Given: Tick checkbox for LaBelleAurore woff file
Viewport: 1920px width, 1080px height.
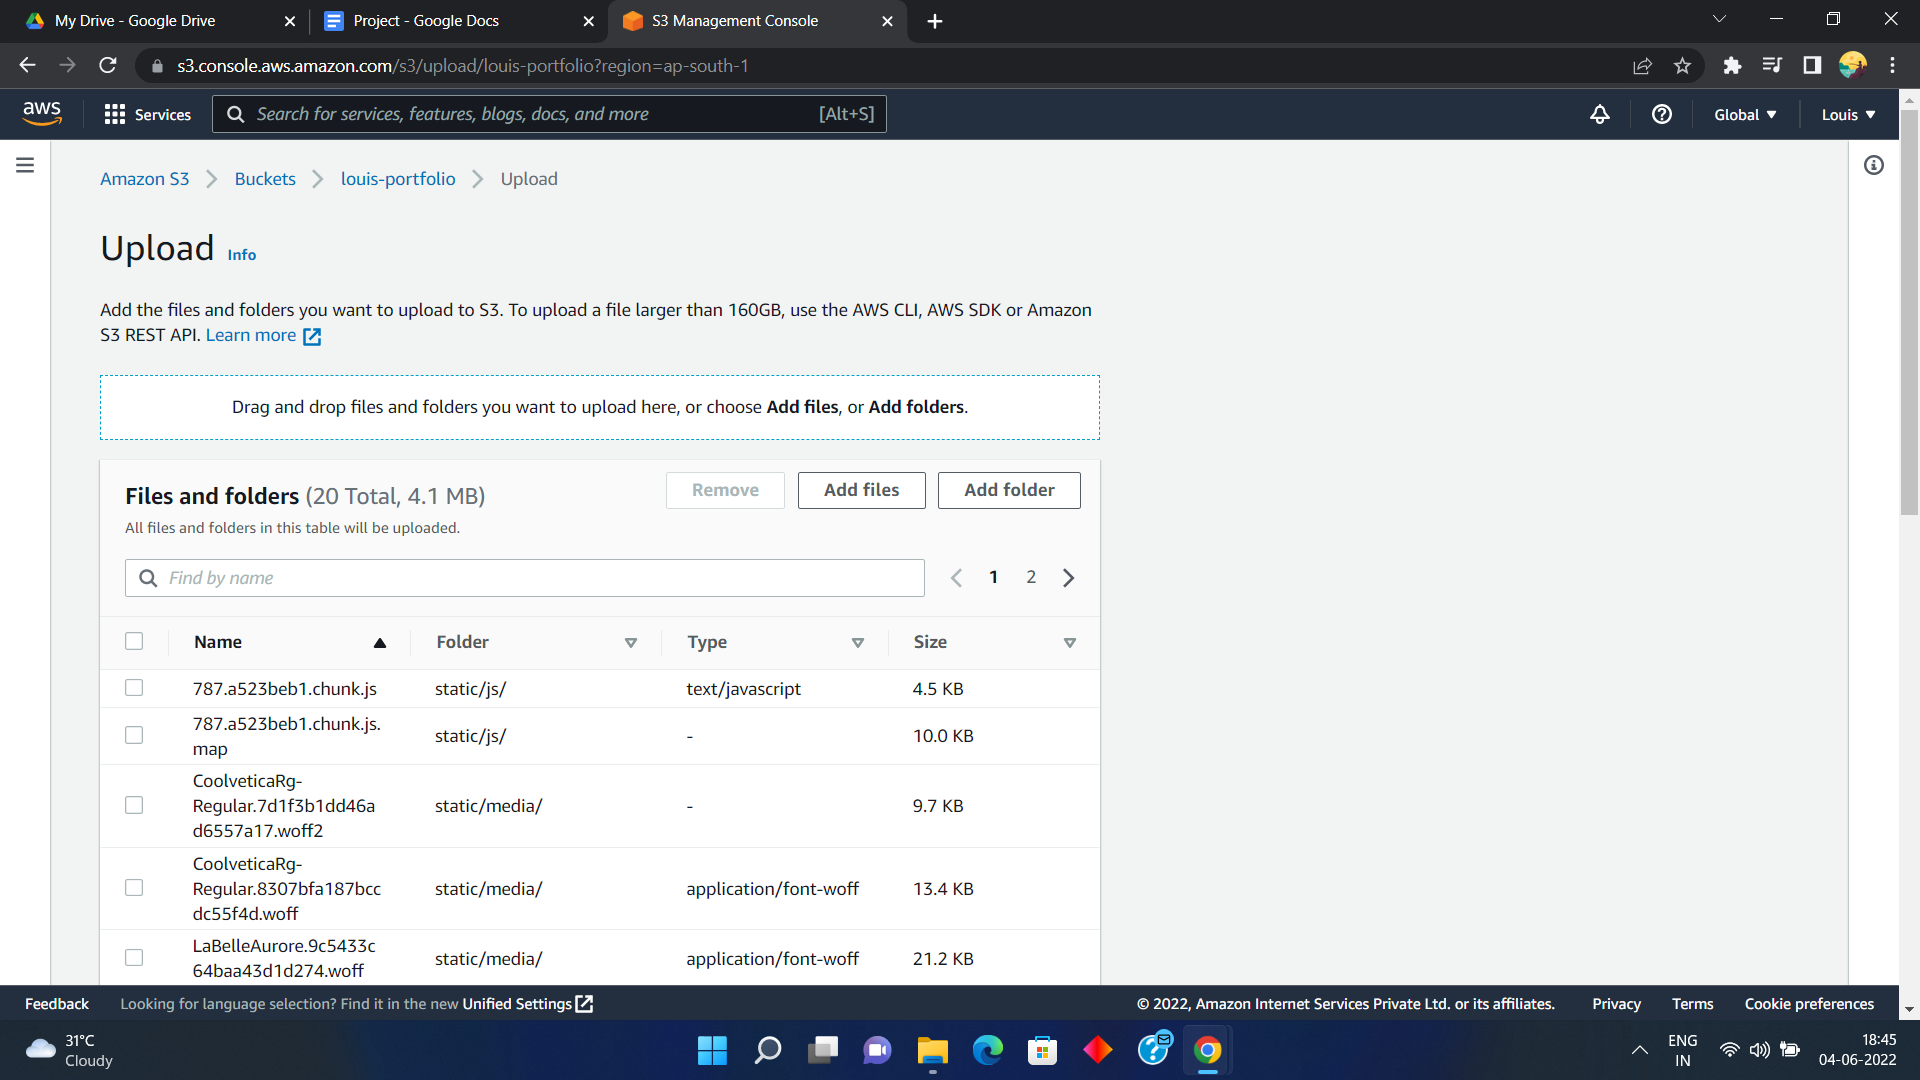Looking at the screenshot, I should click(x=134, y=958).
